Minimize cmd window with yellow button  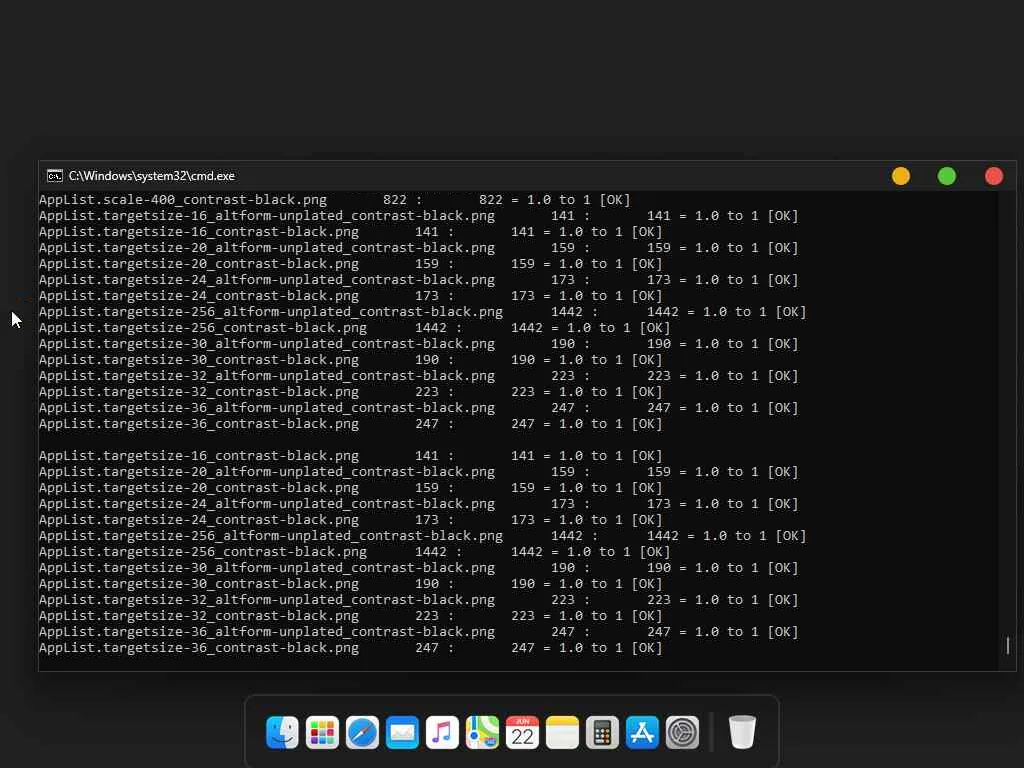901,176
